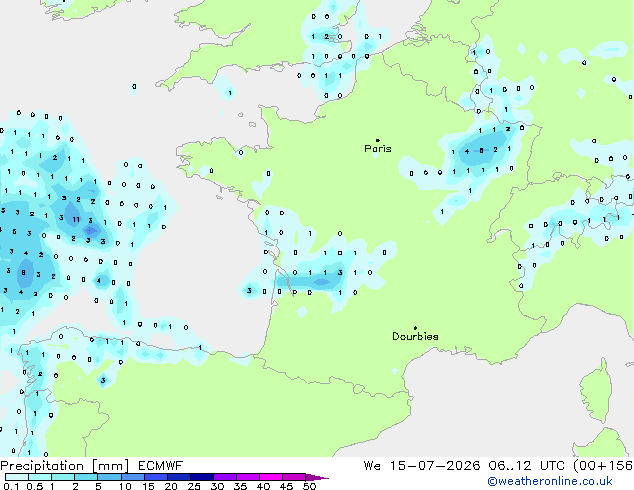Click the Dourbies location dot marker

click(415, 328)
